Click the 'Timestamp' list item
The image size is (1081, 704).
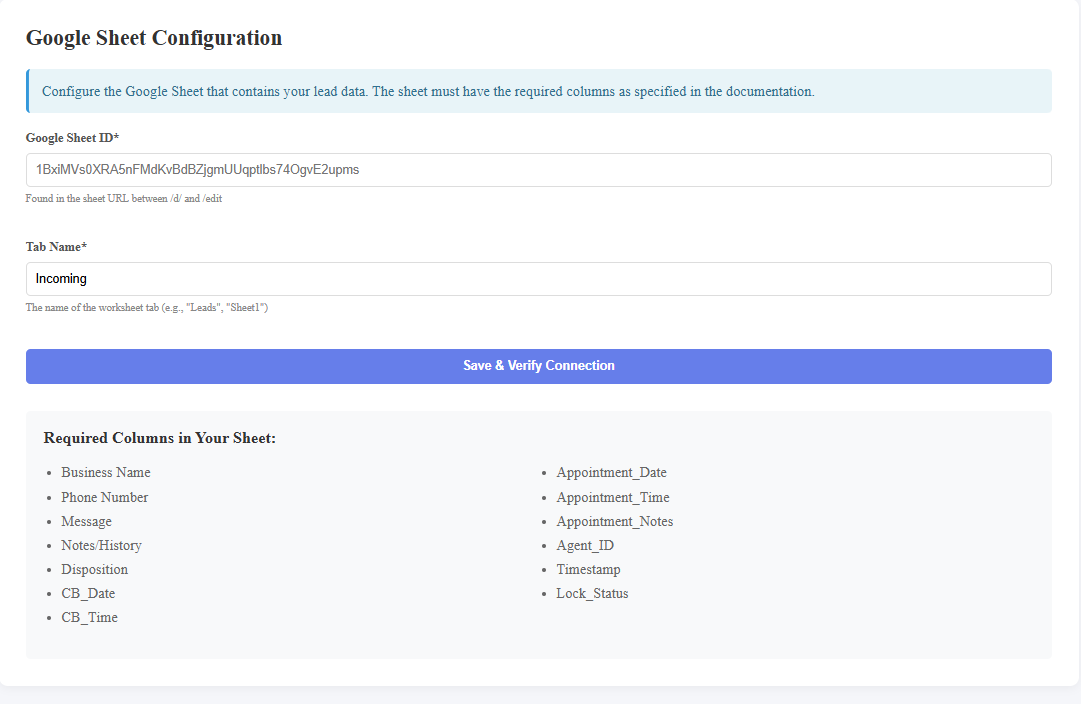pos(589,570)
